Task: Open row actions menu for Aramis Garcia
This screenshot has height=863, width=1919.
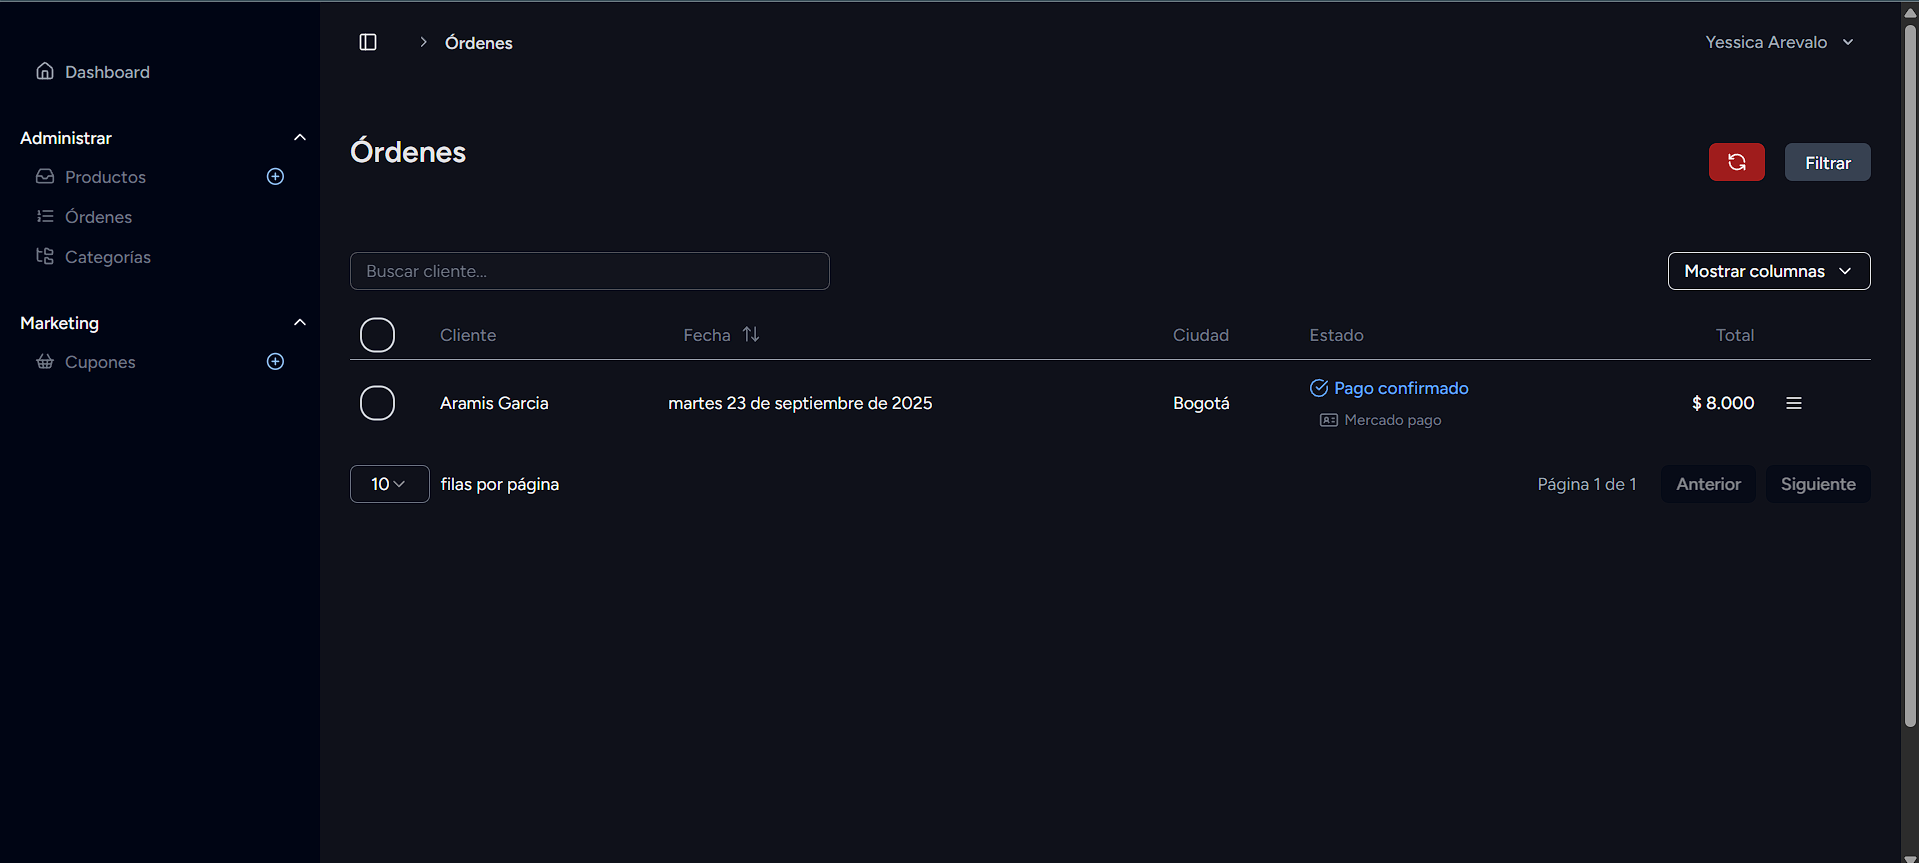Action: 1793,403
